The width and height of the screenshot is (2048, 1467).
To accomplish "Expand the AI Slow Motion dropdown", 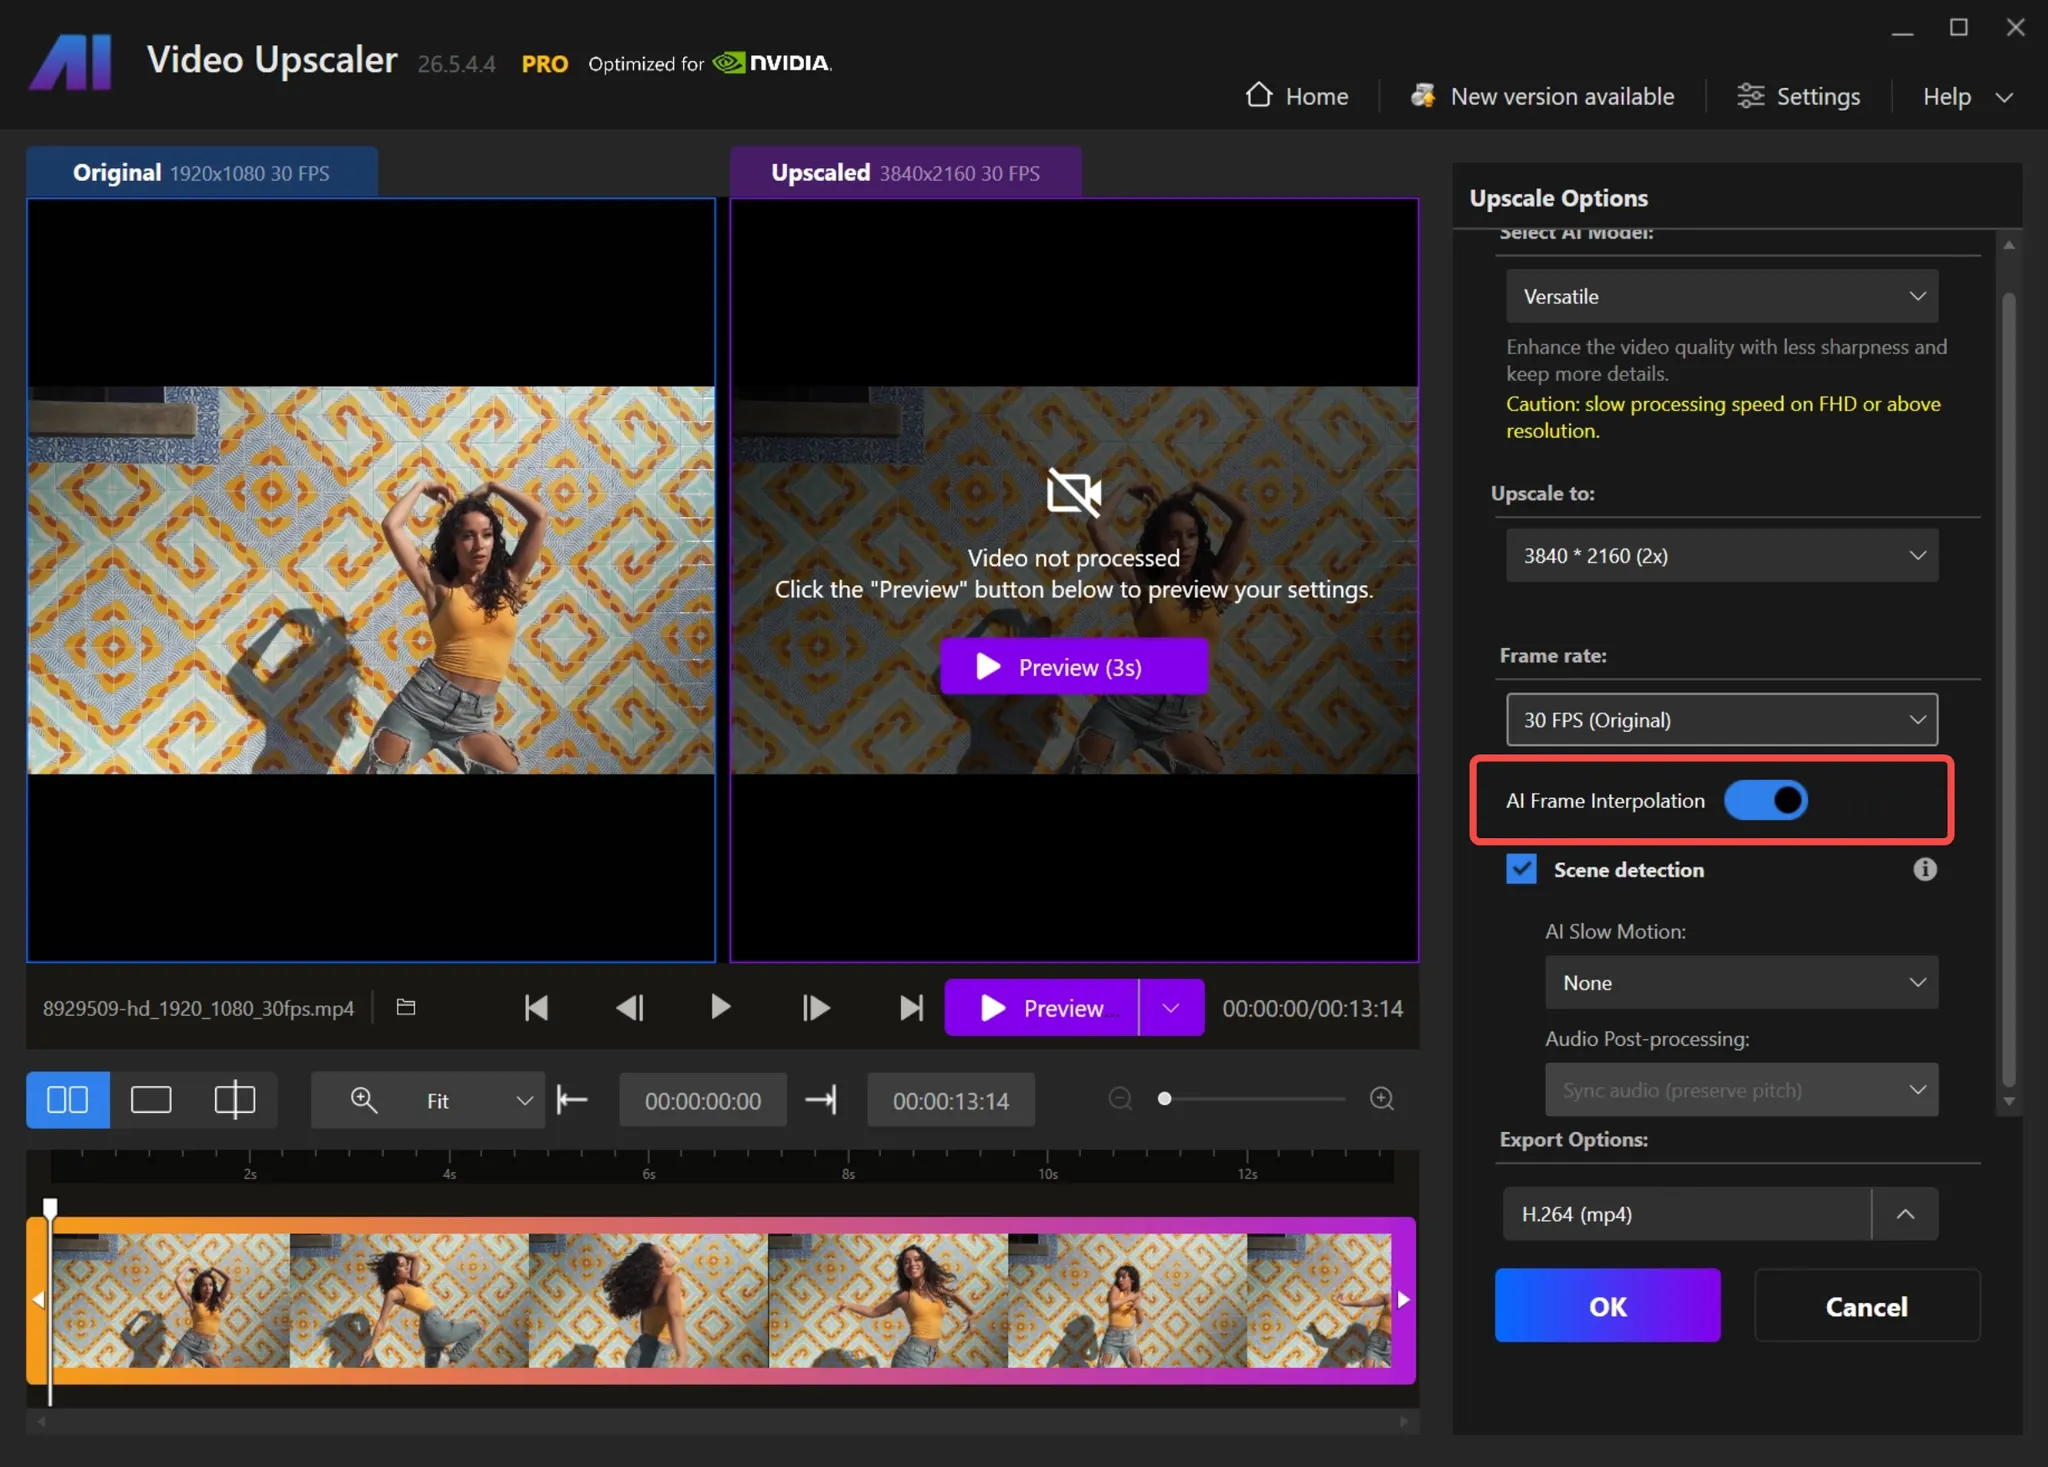I will pyautogui.click(x=1739, y=982).
